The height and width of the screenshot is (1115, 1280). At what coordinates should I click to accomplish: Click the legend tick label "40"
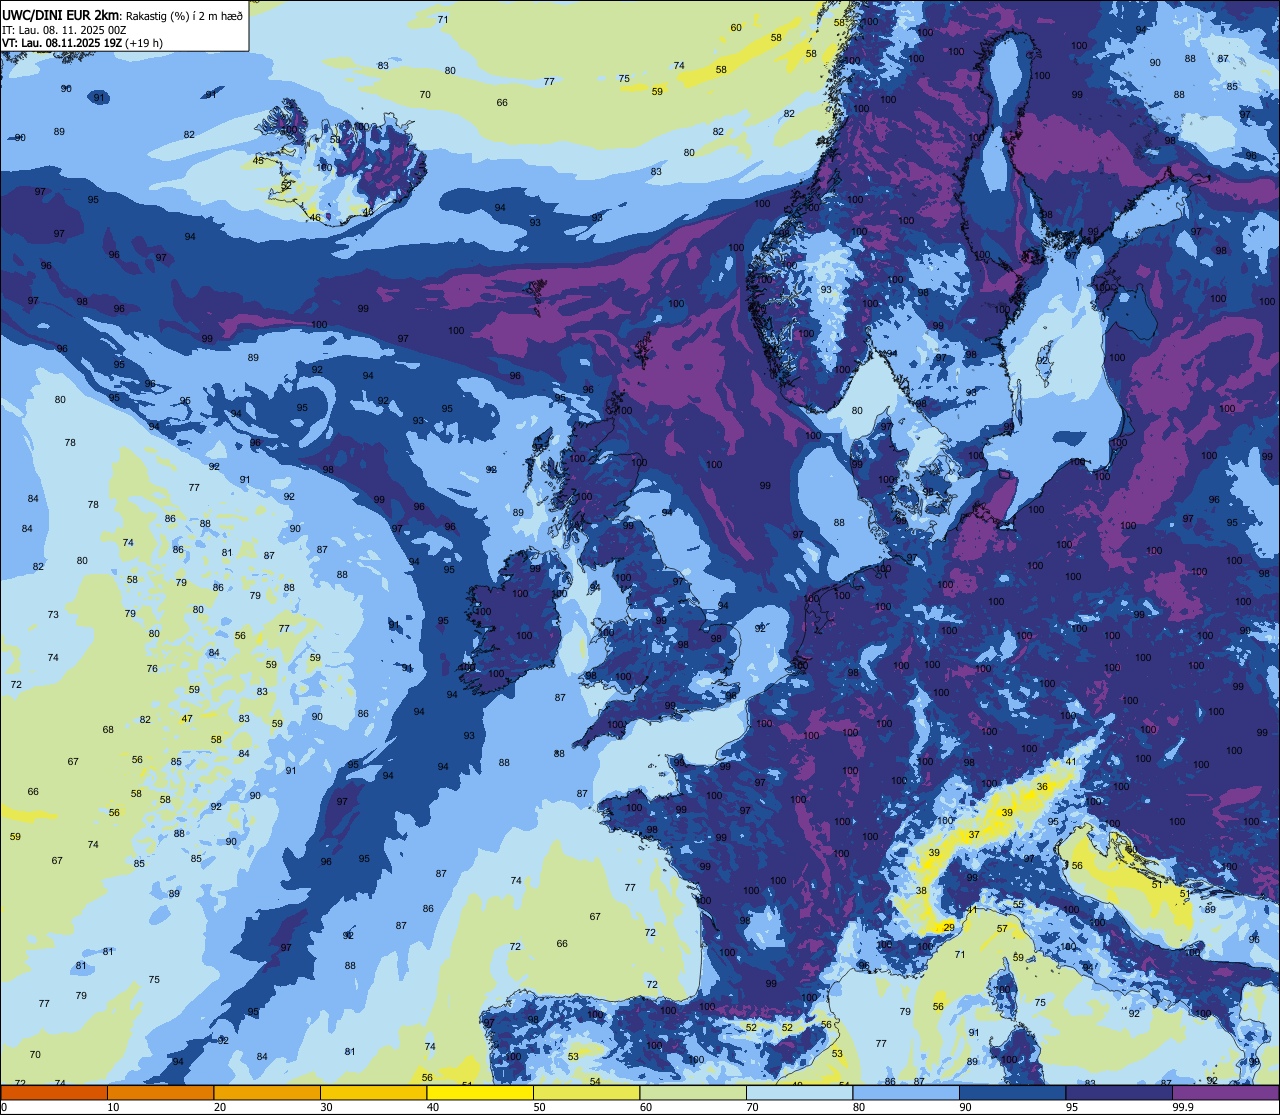click(433, 1107)
